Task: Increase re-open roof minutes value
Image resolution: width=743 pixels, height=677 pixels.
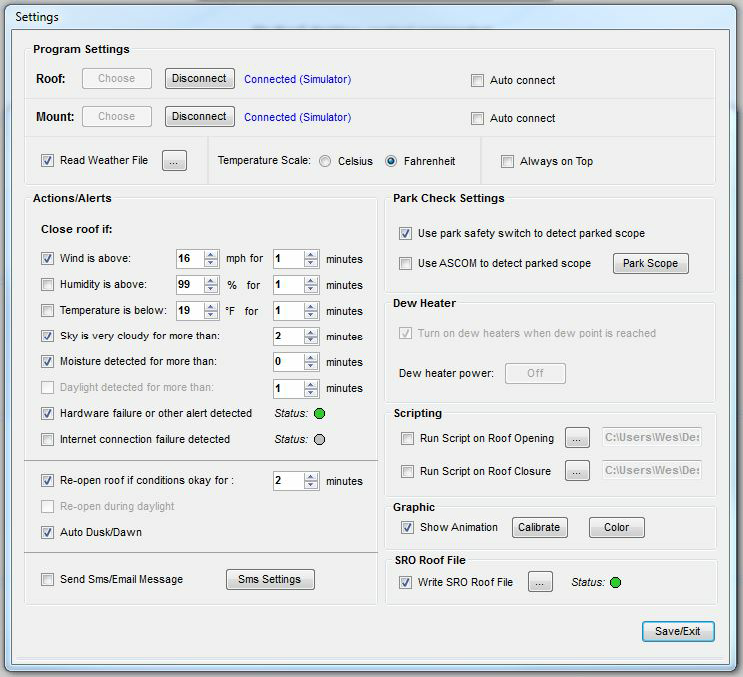Action: 309,477
